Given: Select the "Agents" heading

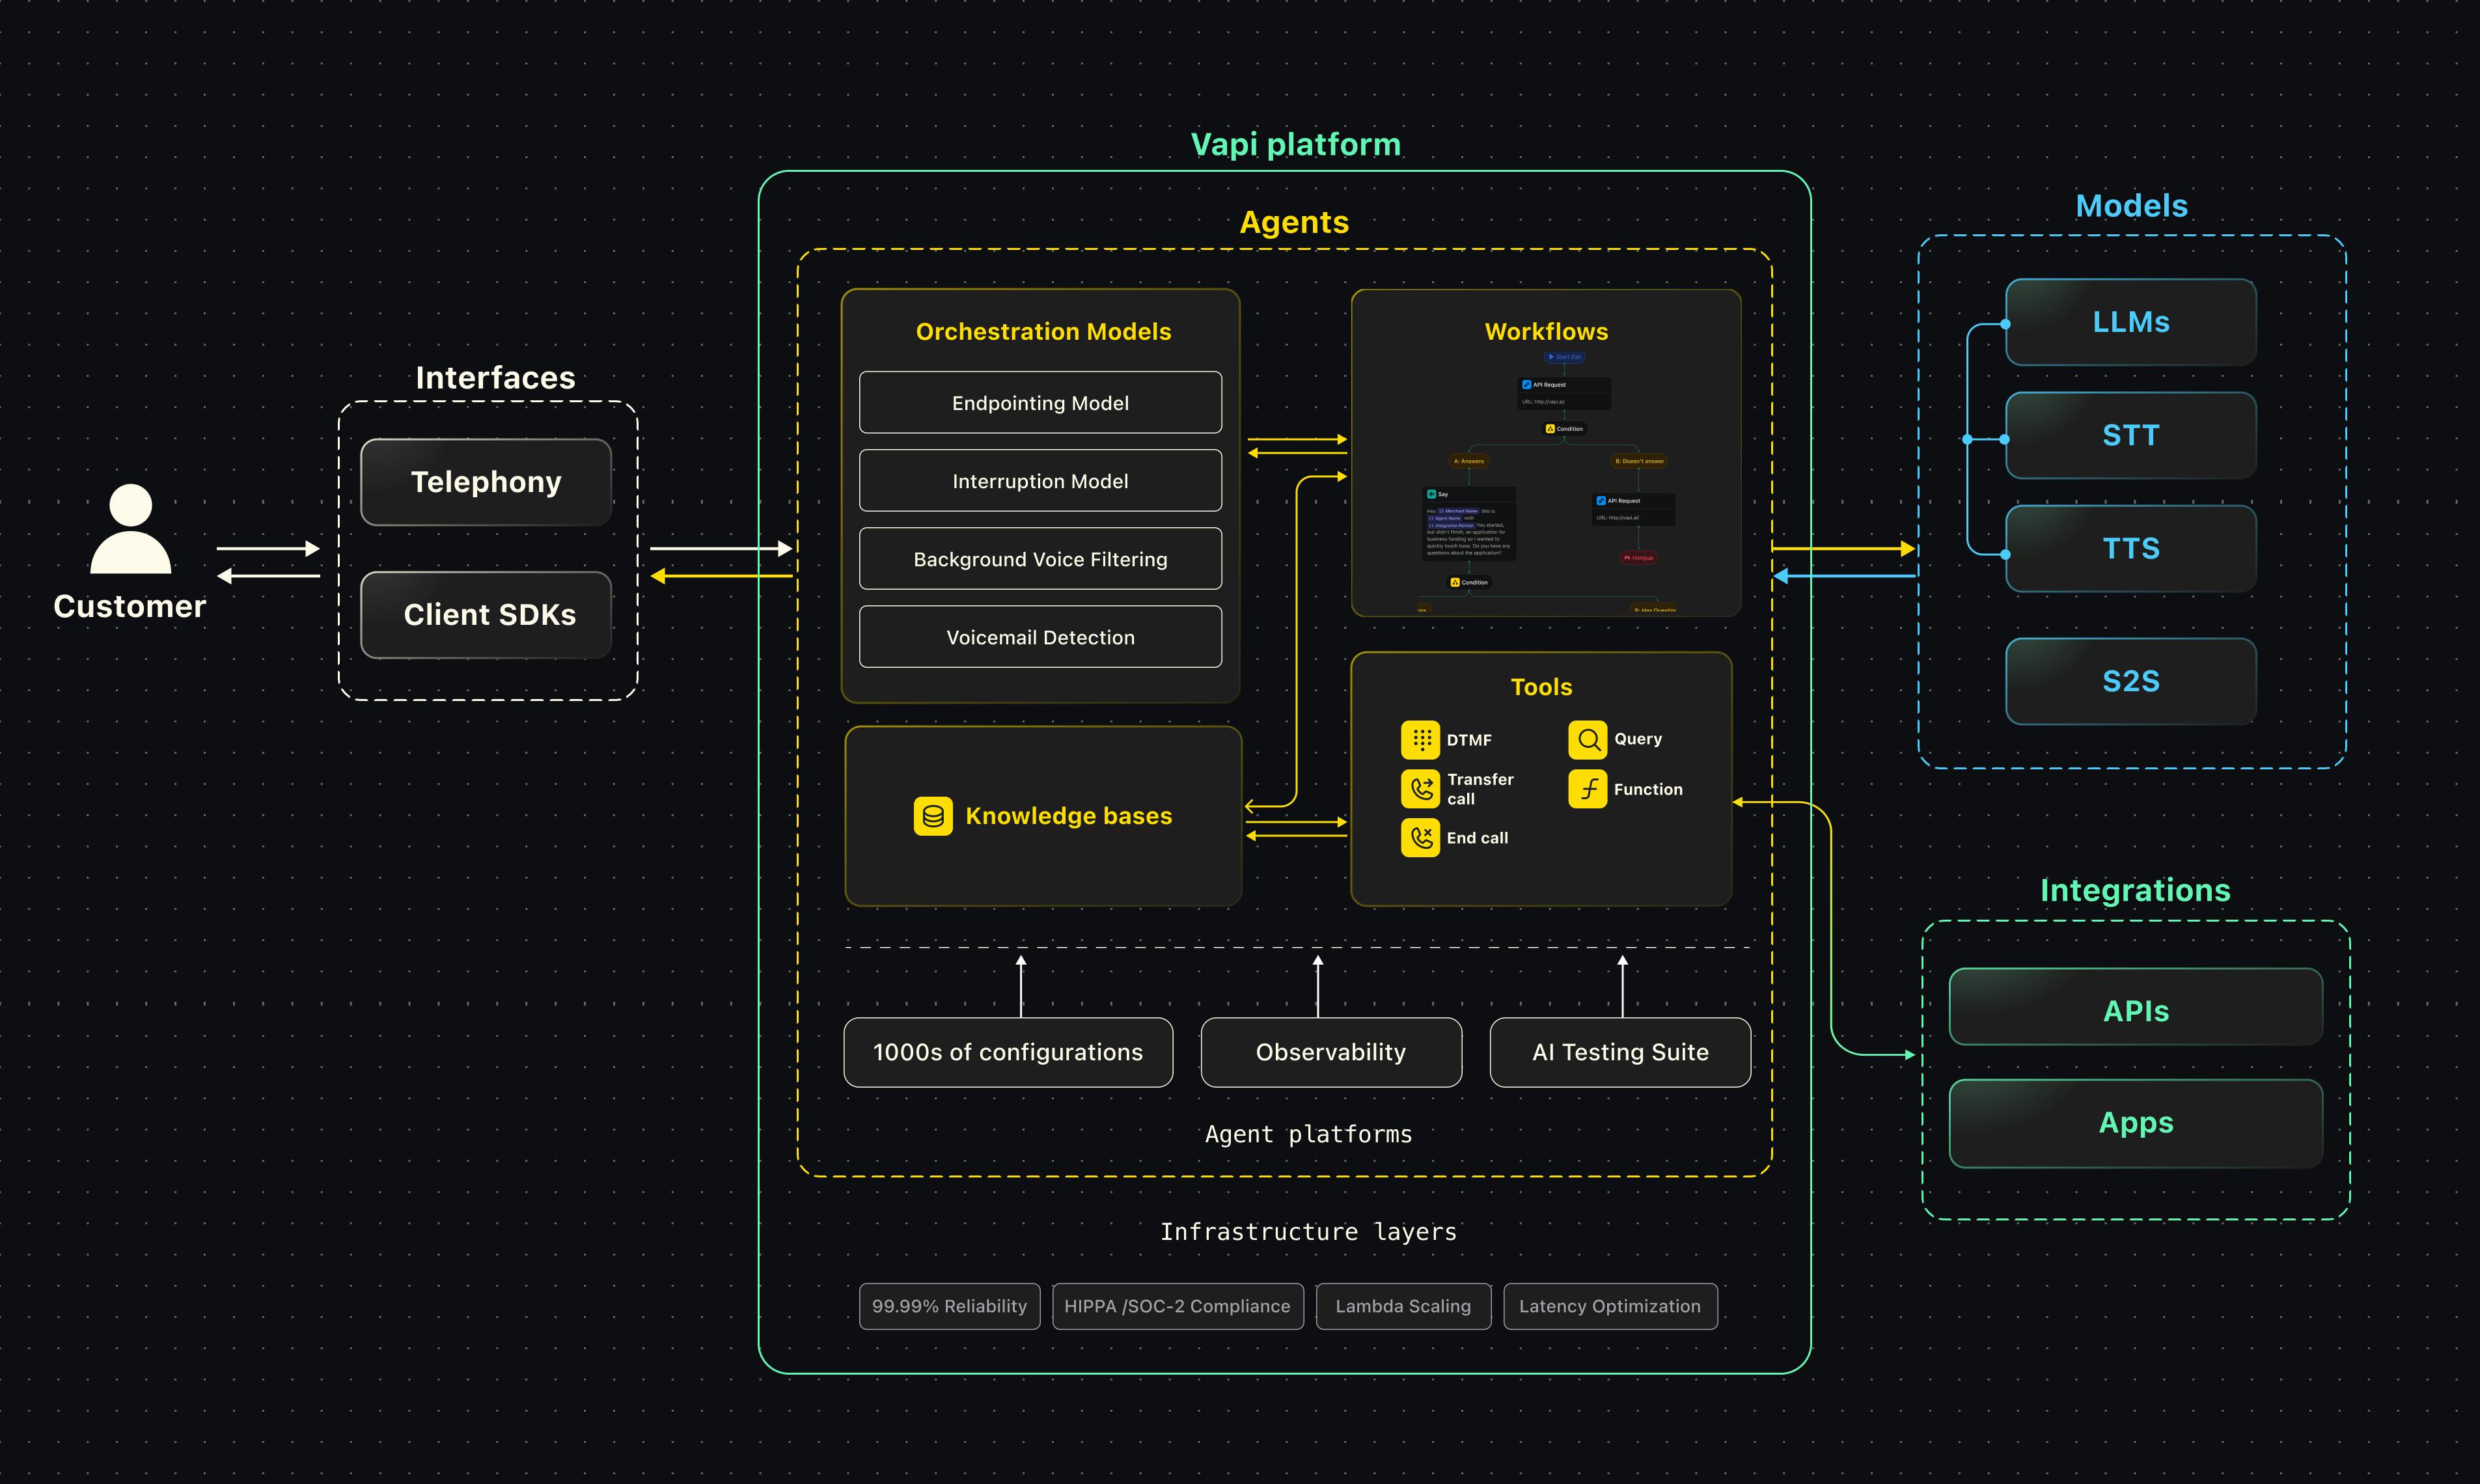Looking at the screenshot, I should point(1294,222).
